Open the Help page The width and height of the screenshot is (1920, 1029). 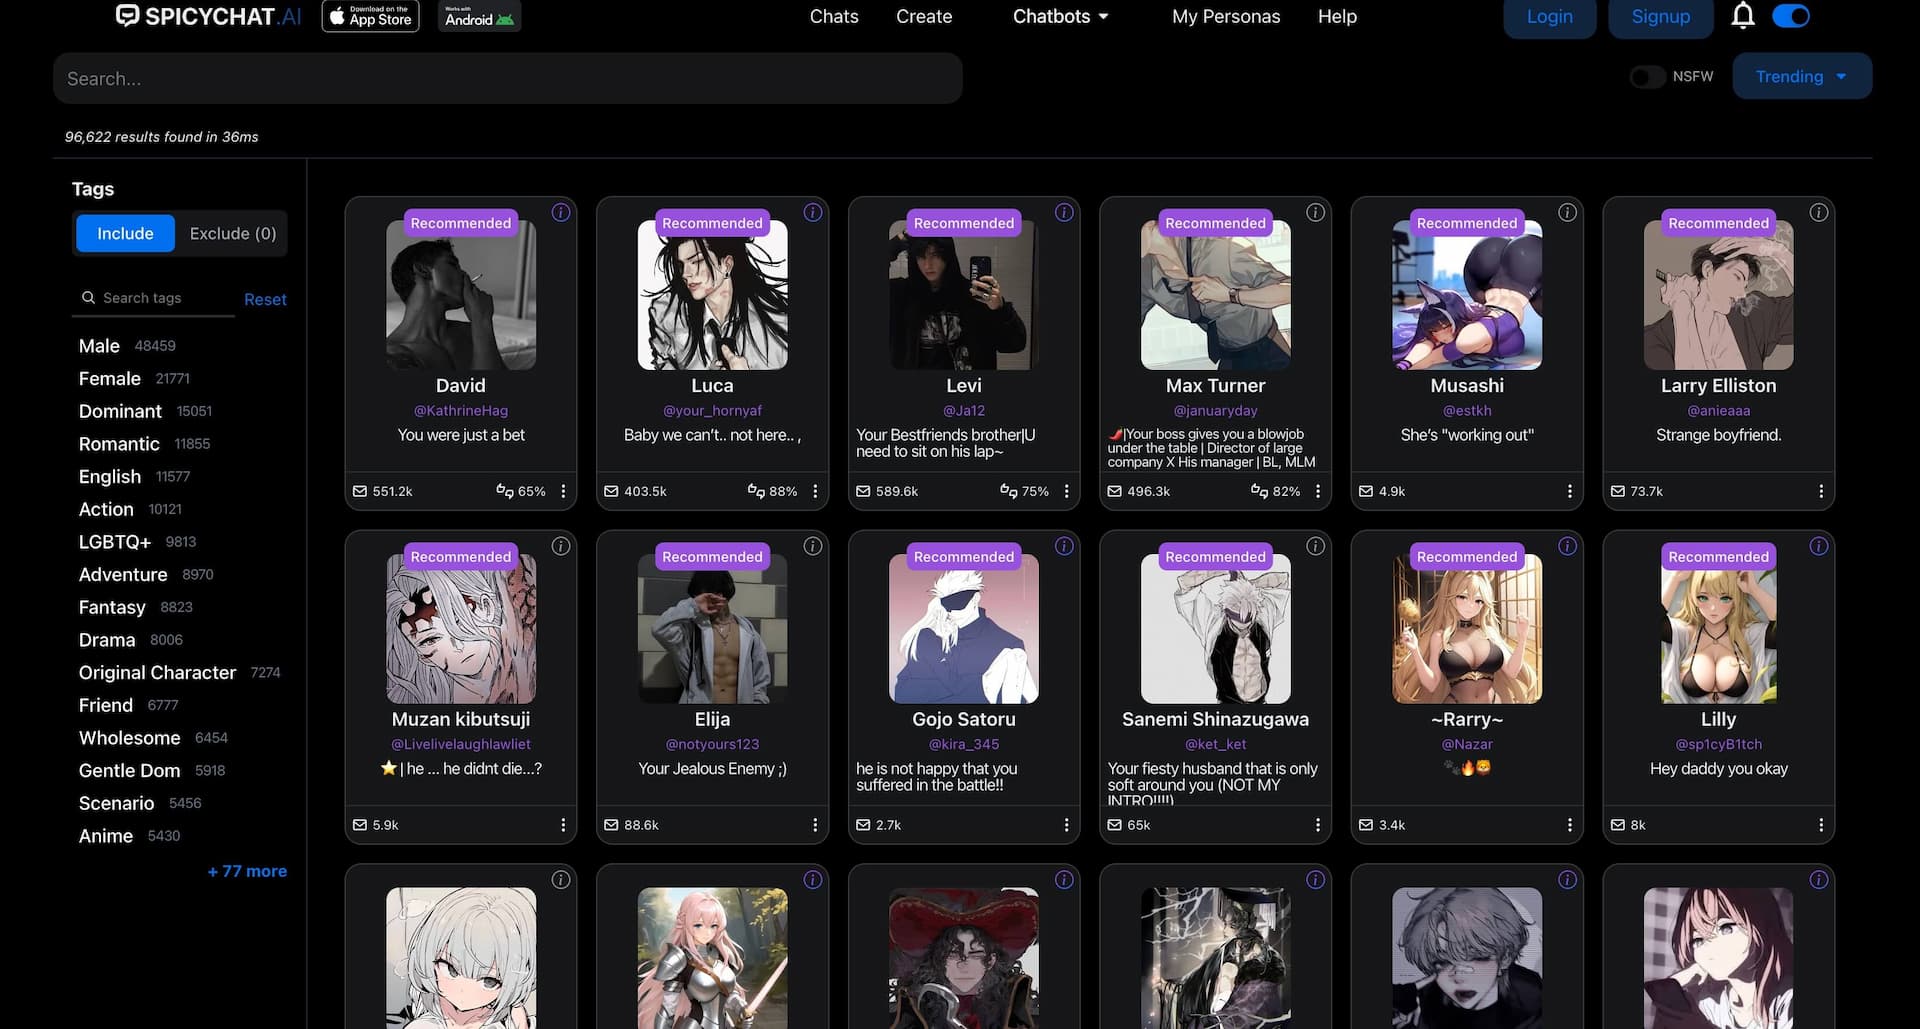(x=1337, y=16)
